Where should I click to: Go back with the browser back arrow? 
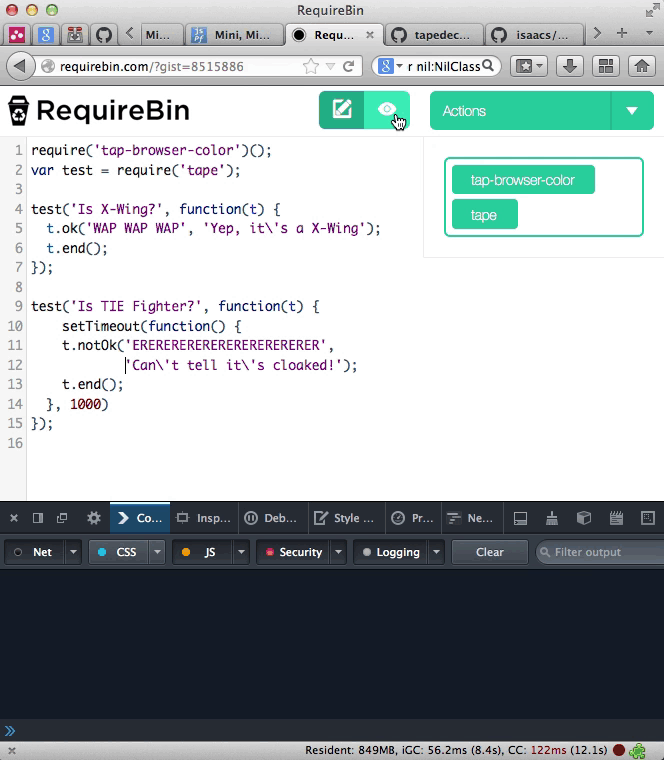tap(20, 66)
